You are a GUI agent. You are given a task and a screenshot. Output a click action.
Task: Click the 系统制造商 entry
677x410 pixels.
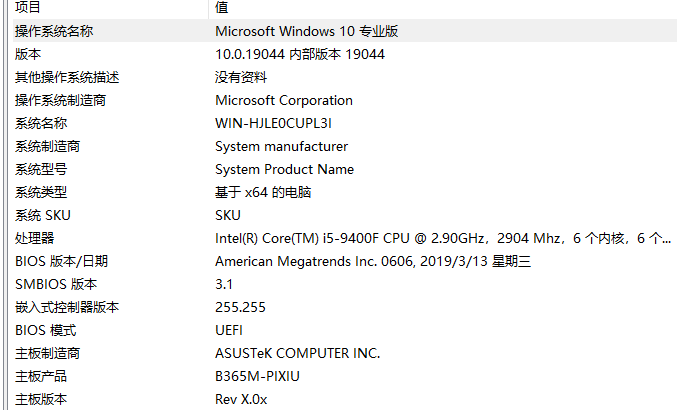click(x=47, y=146)
